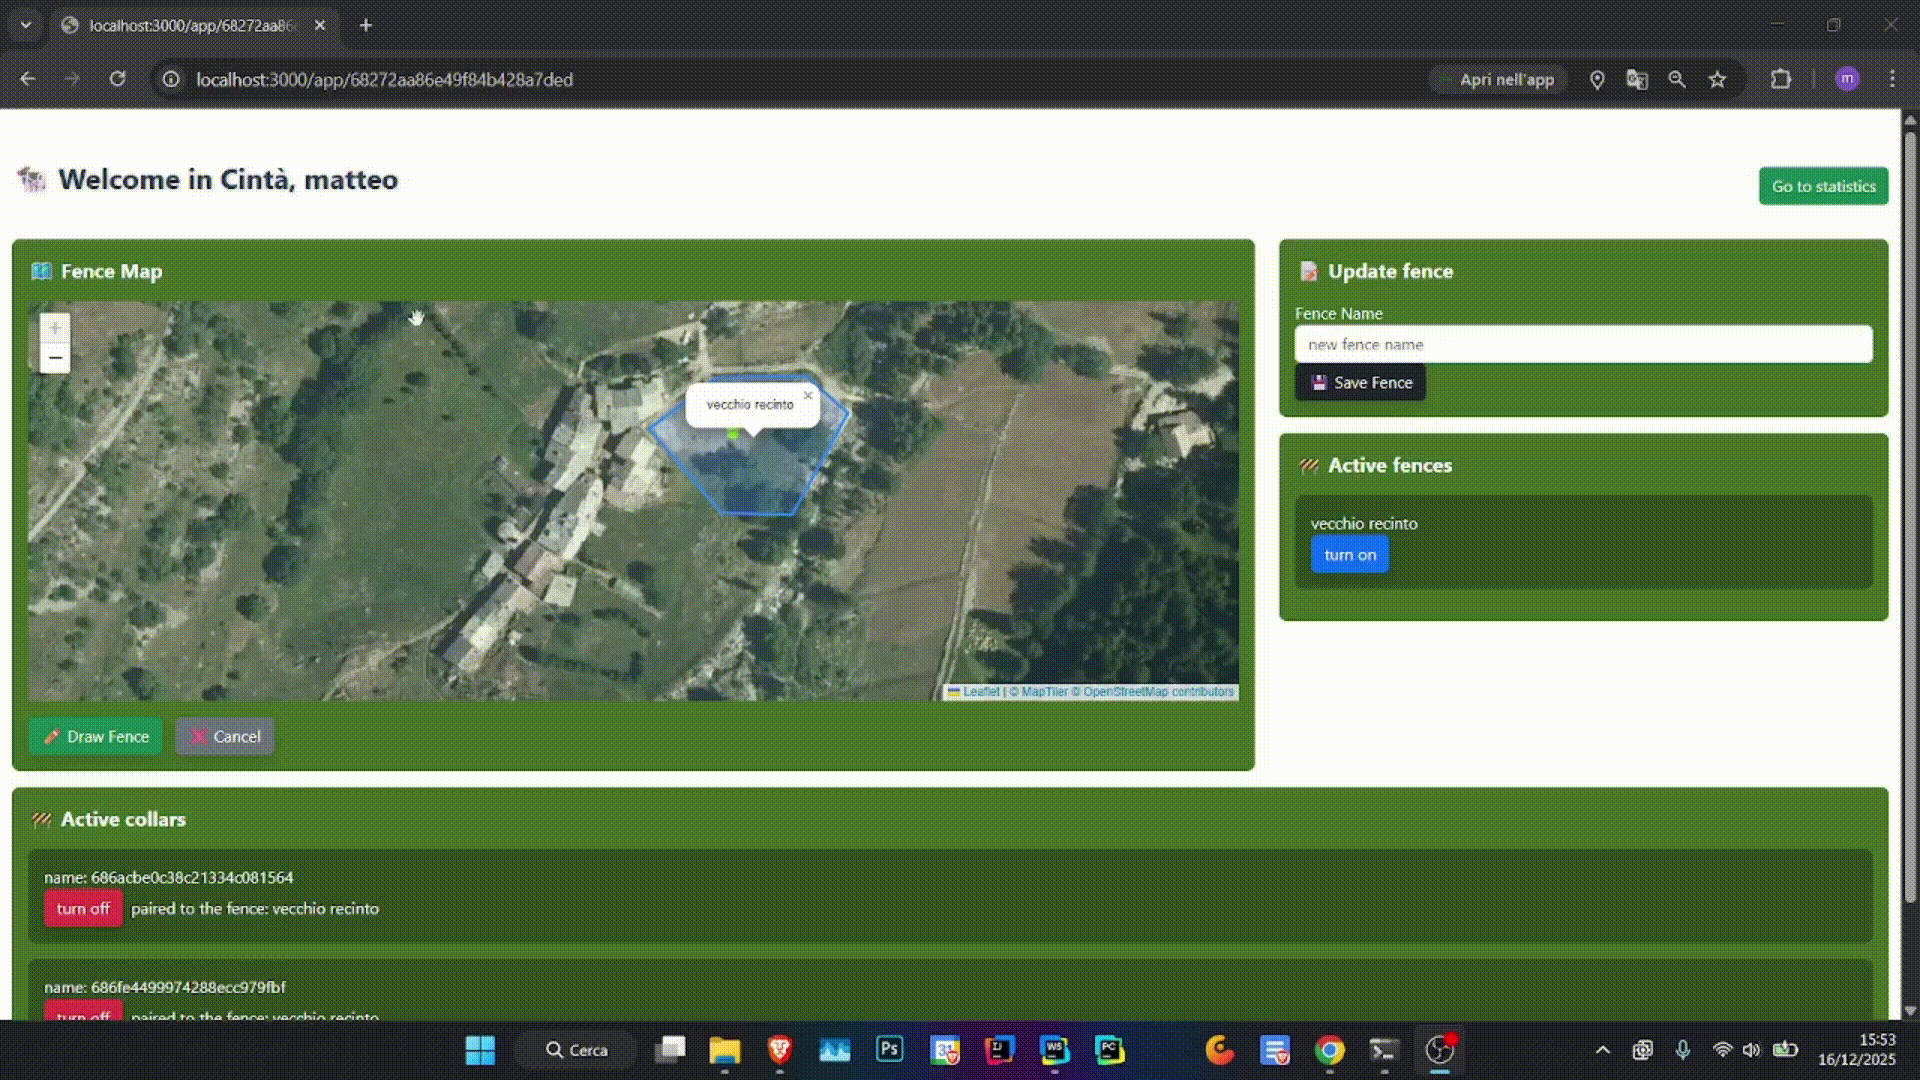Open the Leaflet attribution link
Viewport: 1920px width, 1080px height.
pyautogui.click(x=980, y=692)
